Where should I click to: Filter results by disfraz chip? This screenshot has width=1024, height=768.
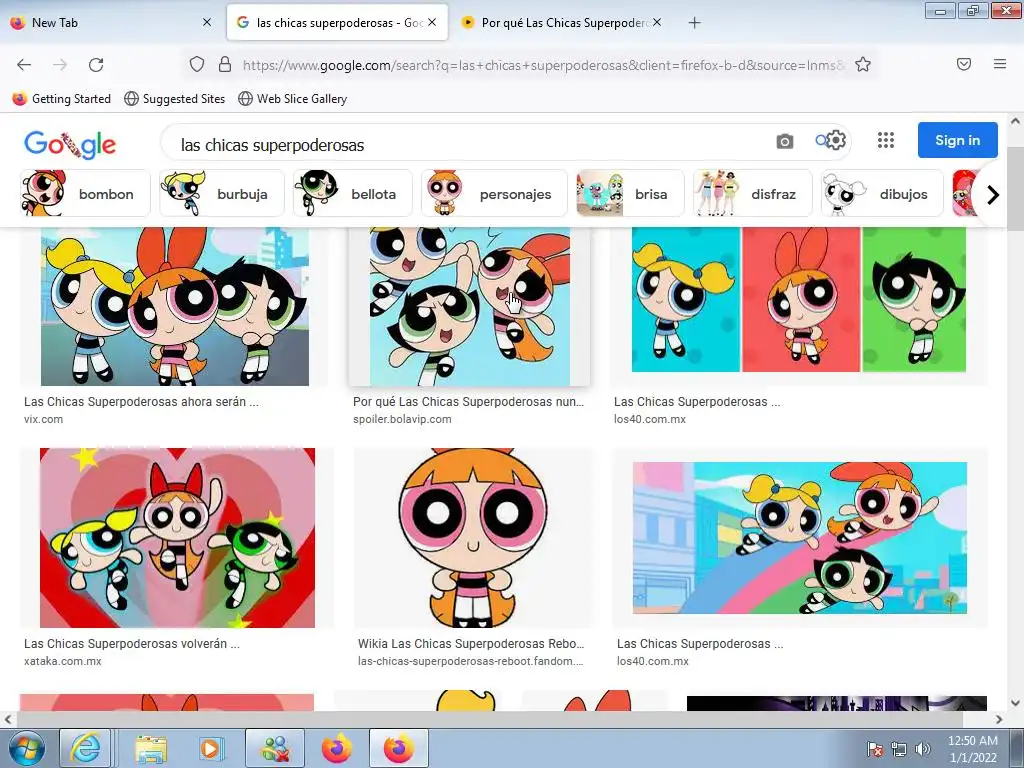(x=752, y=193)
